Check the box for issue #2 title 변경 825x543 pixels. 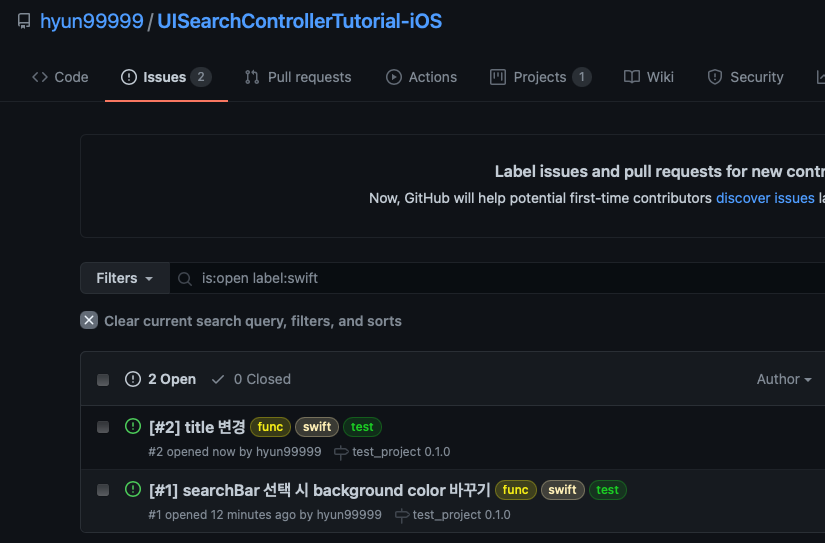[103, 427]
